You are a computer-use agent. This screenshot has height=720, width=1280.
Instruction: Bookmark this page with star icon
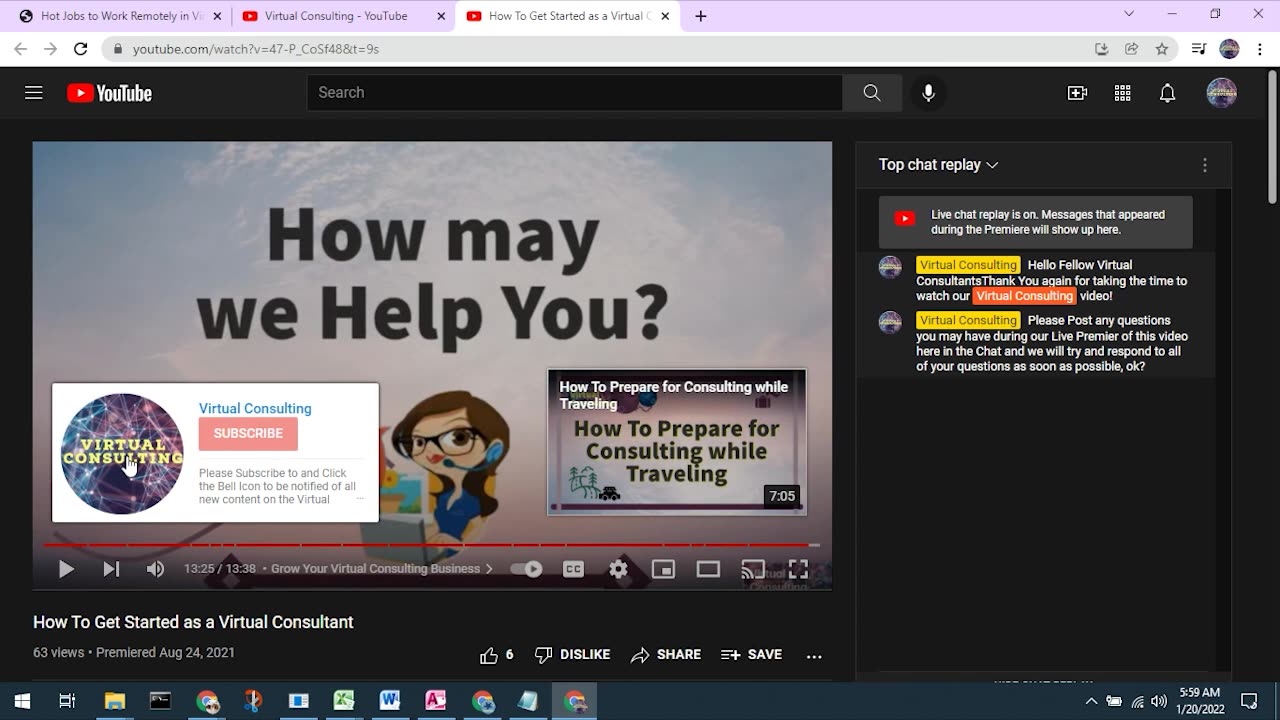pos(1162,49)
